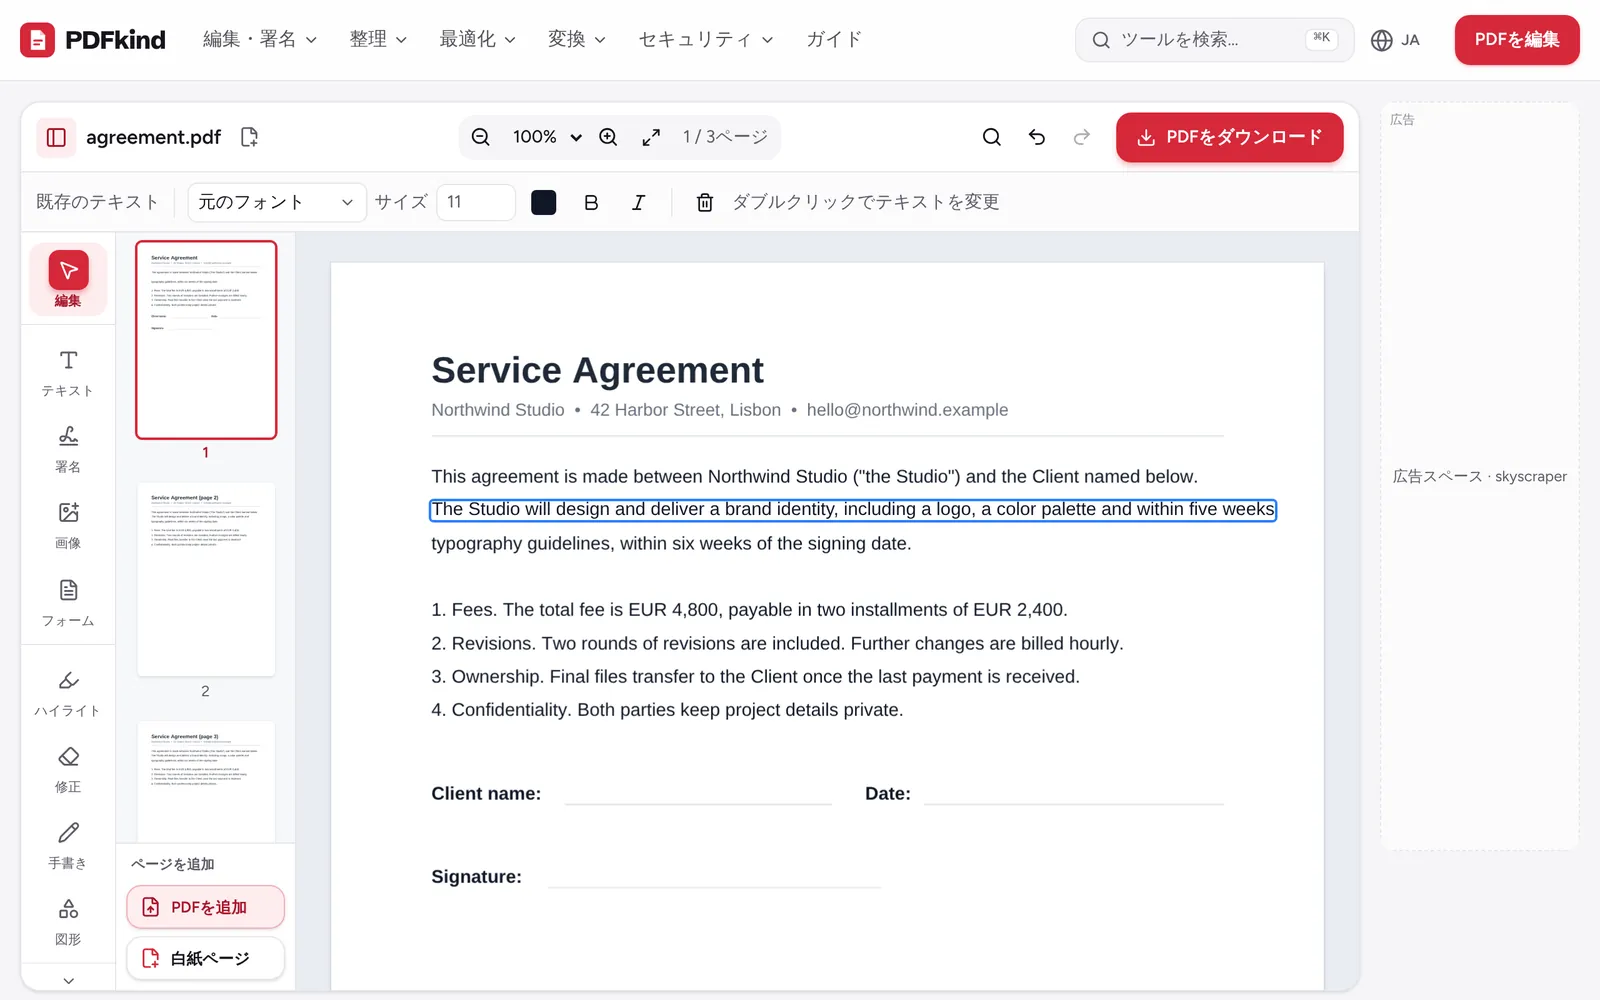Toggle the sidebar panel icon

[56, 137]
